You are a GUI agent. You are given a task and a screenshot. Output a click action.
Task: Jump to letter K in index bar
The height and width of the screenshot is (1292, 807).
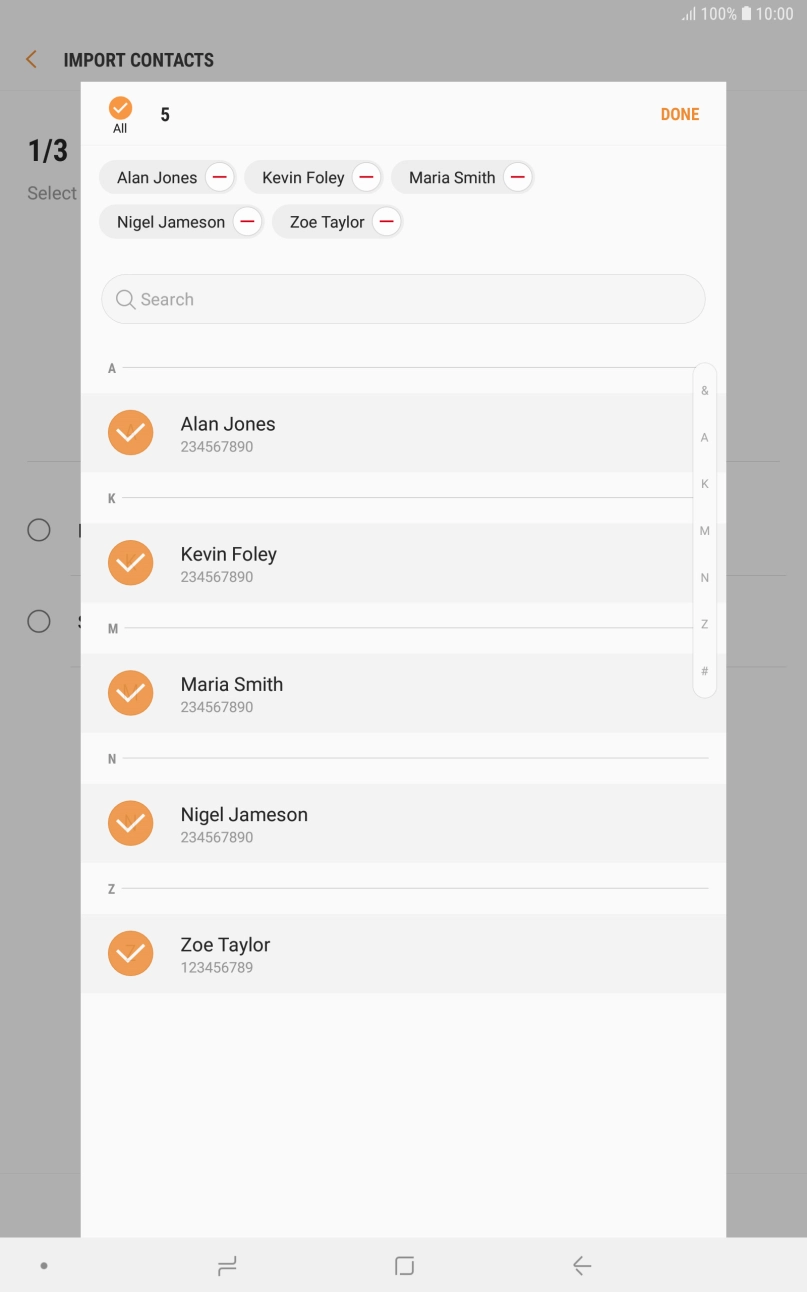click(705, 484)
